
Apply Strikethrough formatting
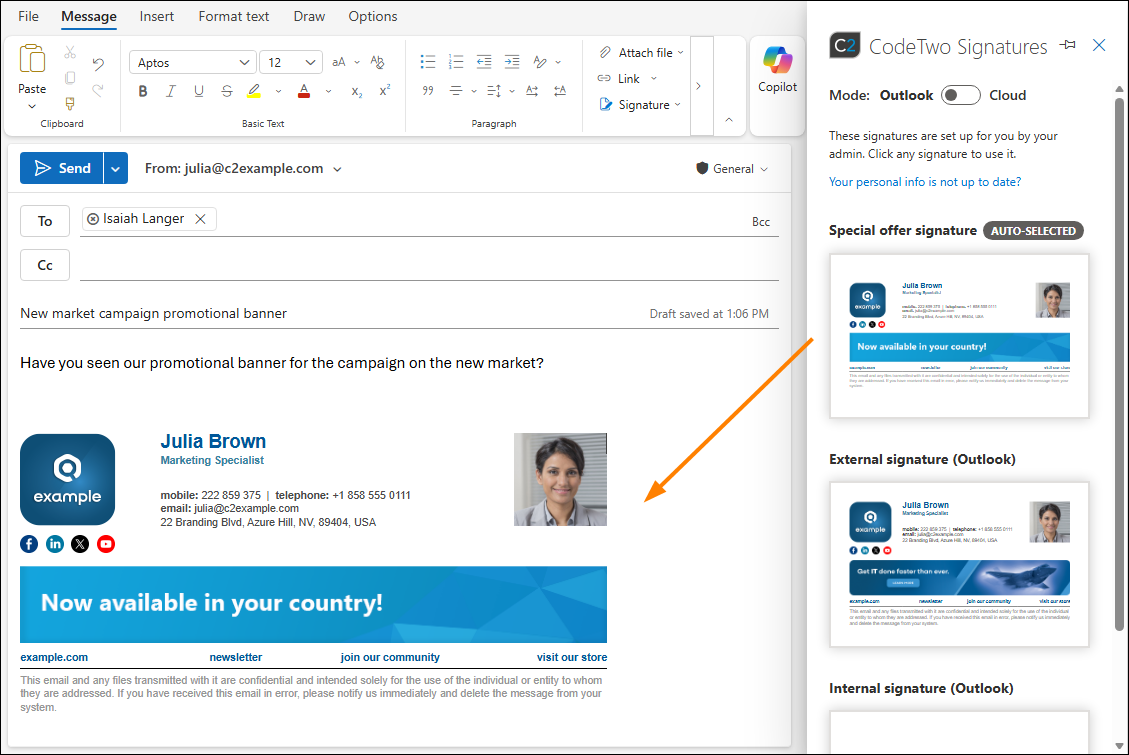[x=227, y=91]
